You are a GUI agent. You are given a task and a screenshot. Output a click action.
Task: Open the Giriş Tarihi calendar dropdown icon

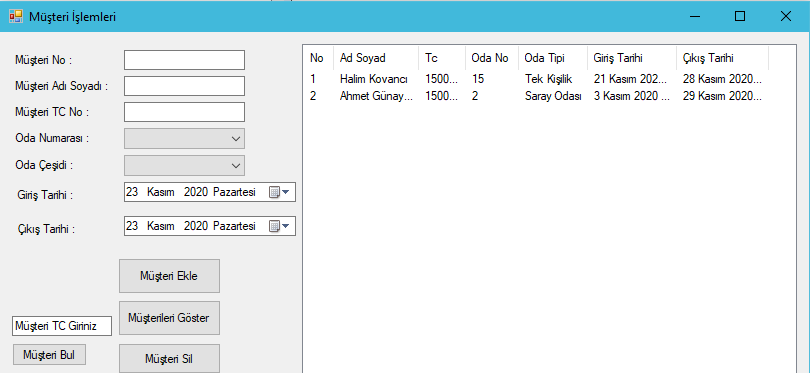[x=279, y=193]
